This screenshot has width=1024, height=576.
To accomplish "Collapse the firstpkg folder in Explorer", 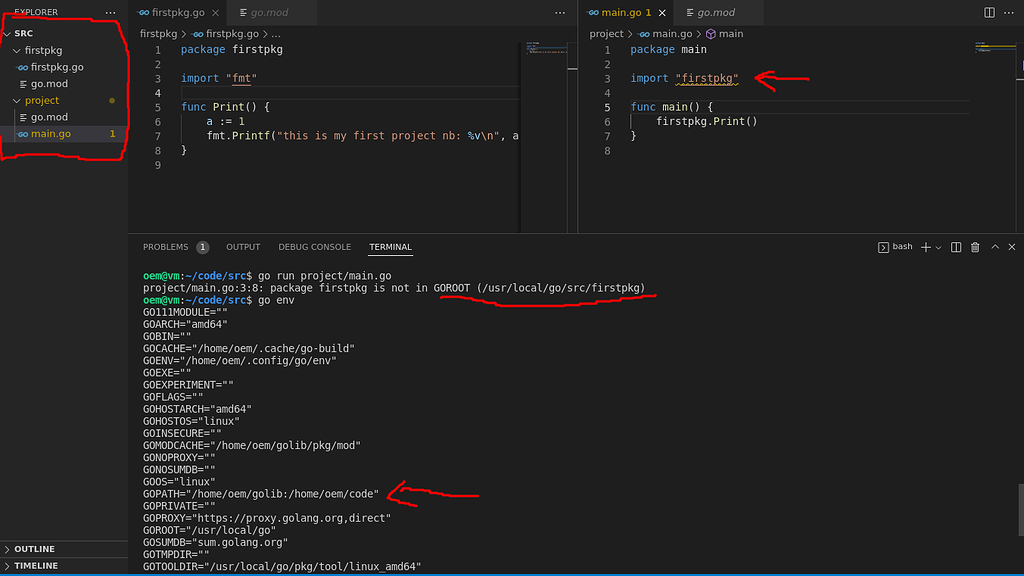I will click(x=43, y=49).
